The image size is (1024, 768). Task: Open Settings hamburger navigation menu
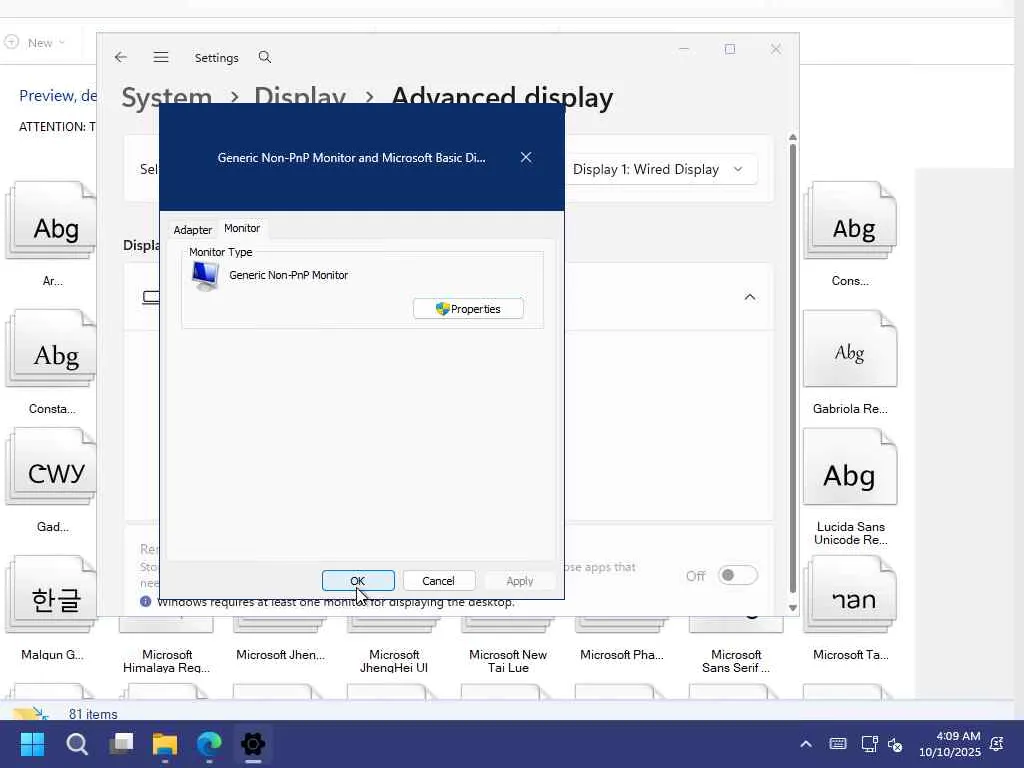(x=161, y=57)
